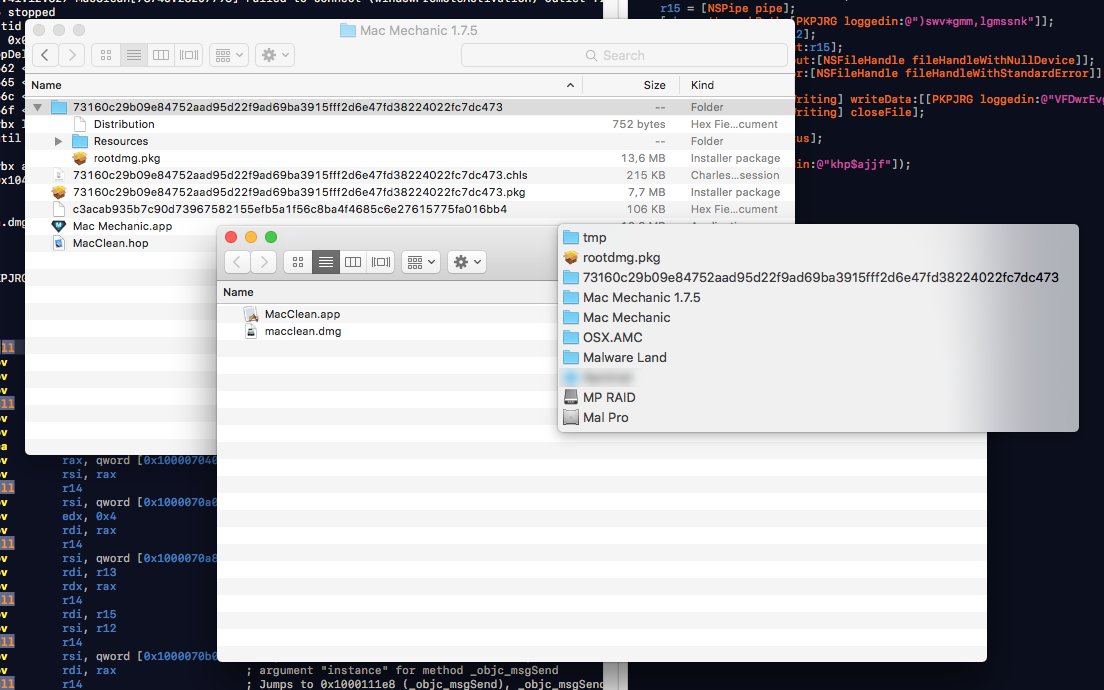This screenshot has height=690, width=1104.
Task: Select the Mac Mechanic.app file name
Action: tap(123, 226)
